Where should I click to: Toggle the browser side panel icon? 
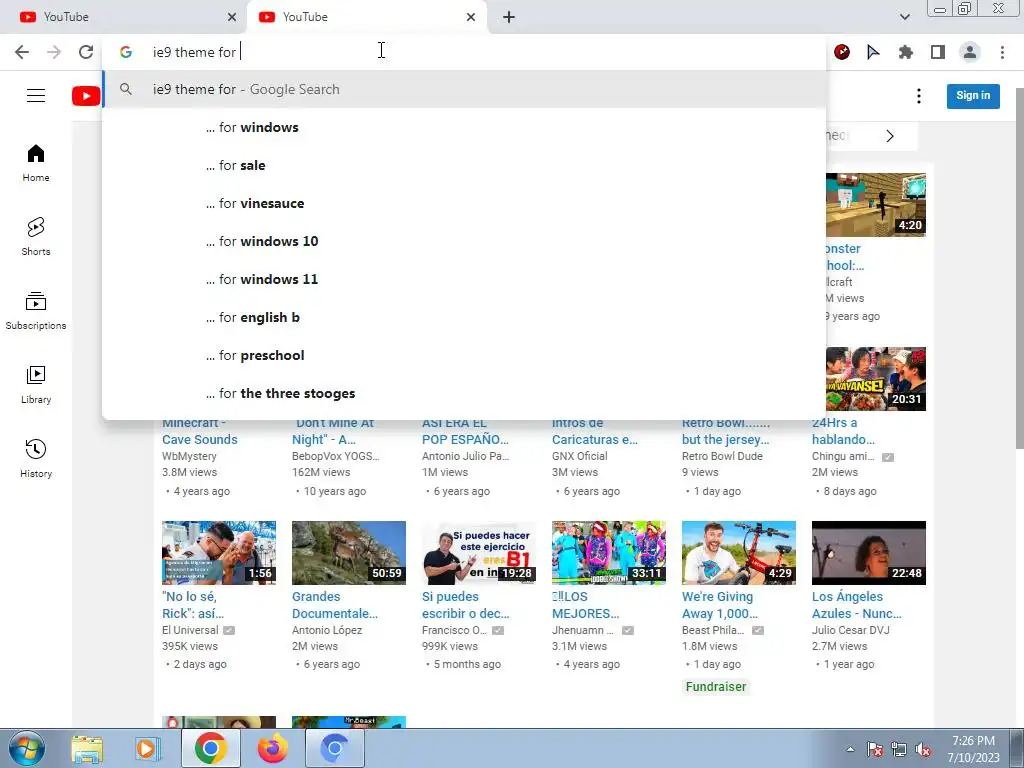[x=938, y=52]
